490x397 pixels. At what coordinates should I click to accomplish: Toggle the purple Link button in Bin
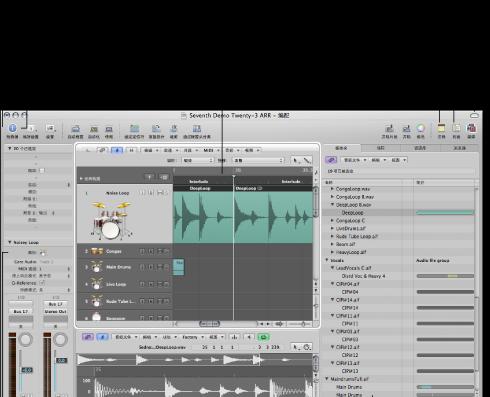coord(331,160)
